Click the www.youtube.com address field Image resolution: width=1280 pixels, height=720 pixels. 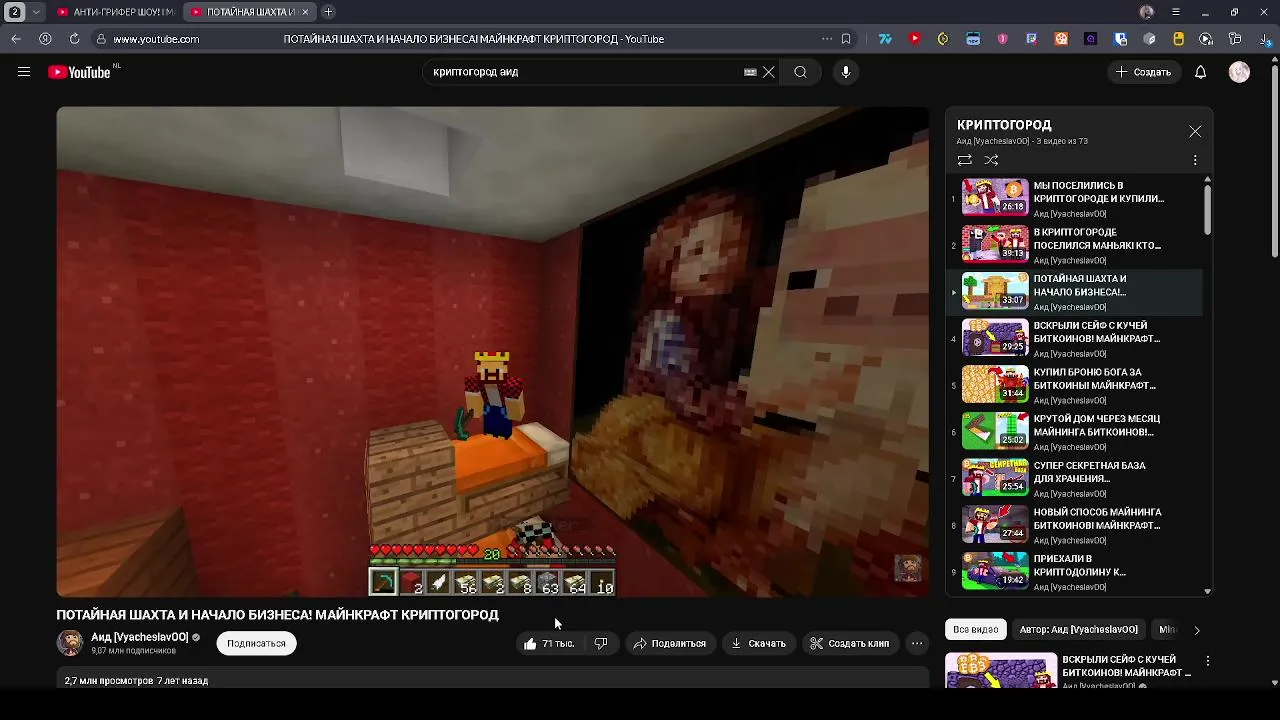click(156, 39)
